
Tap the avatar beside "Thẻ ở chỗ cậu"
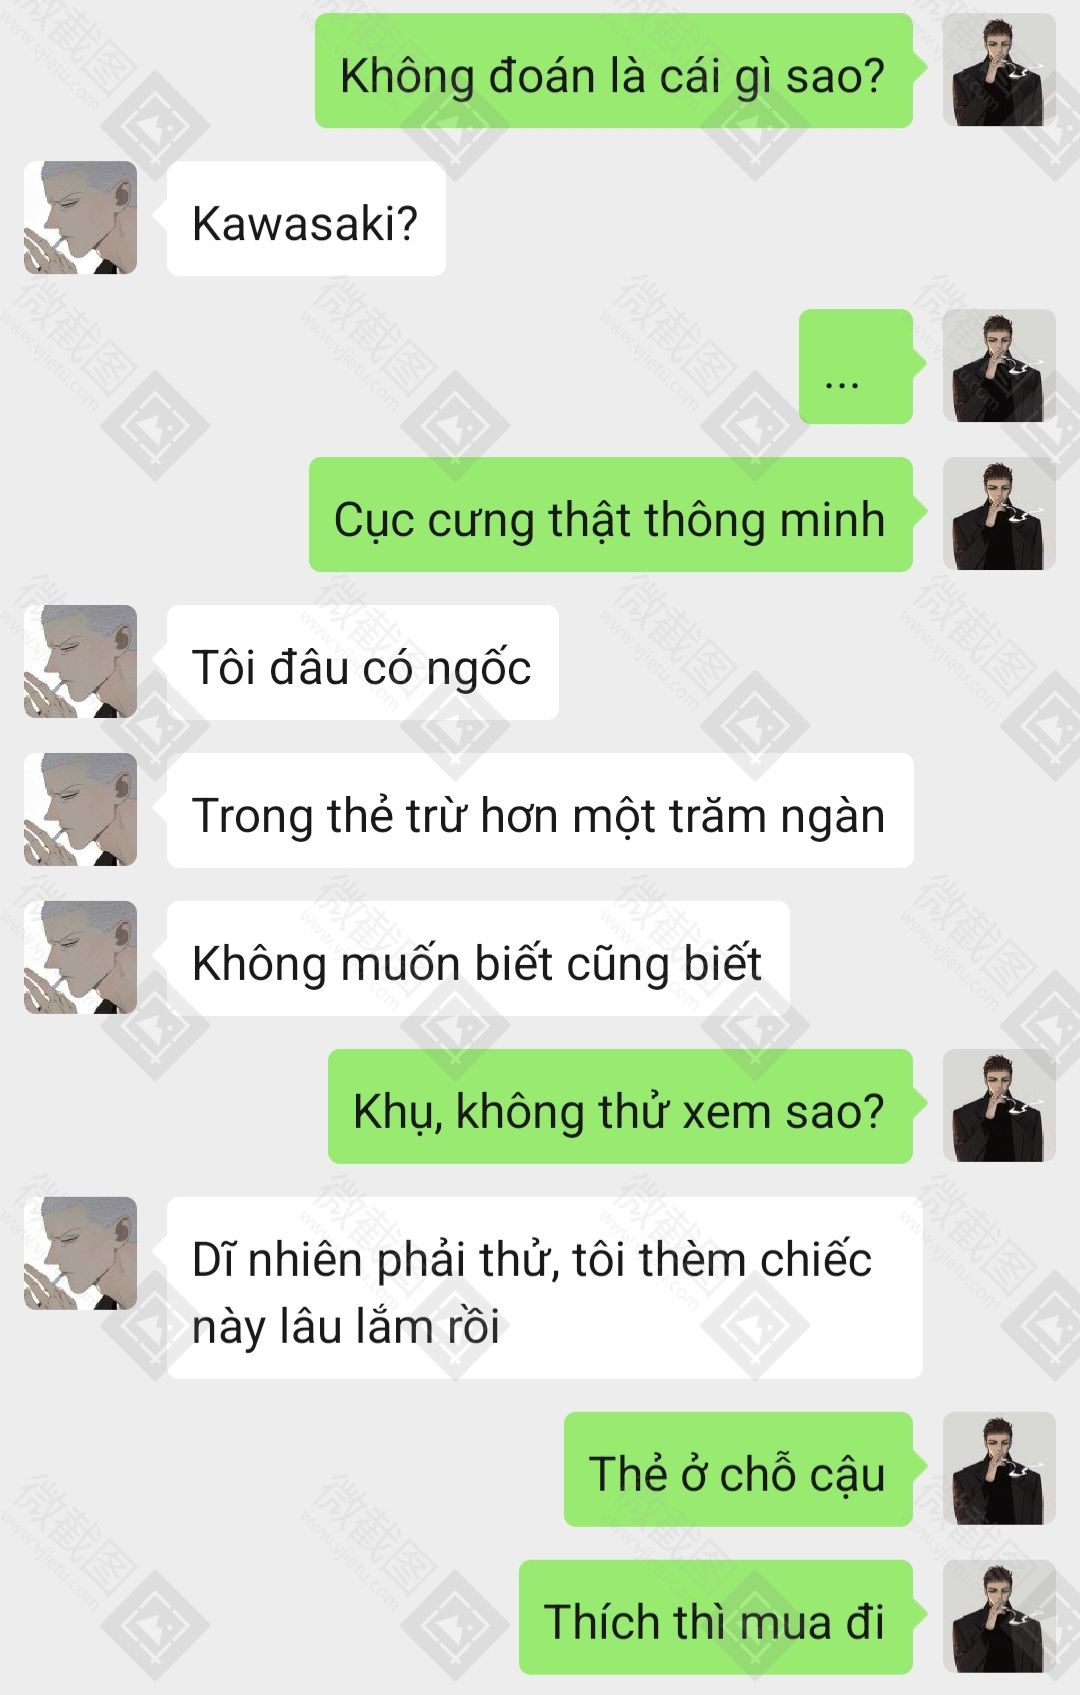point(999,1469)
